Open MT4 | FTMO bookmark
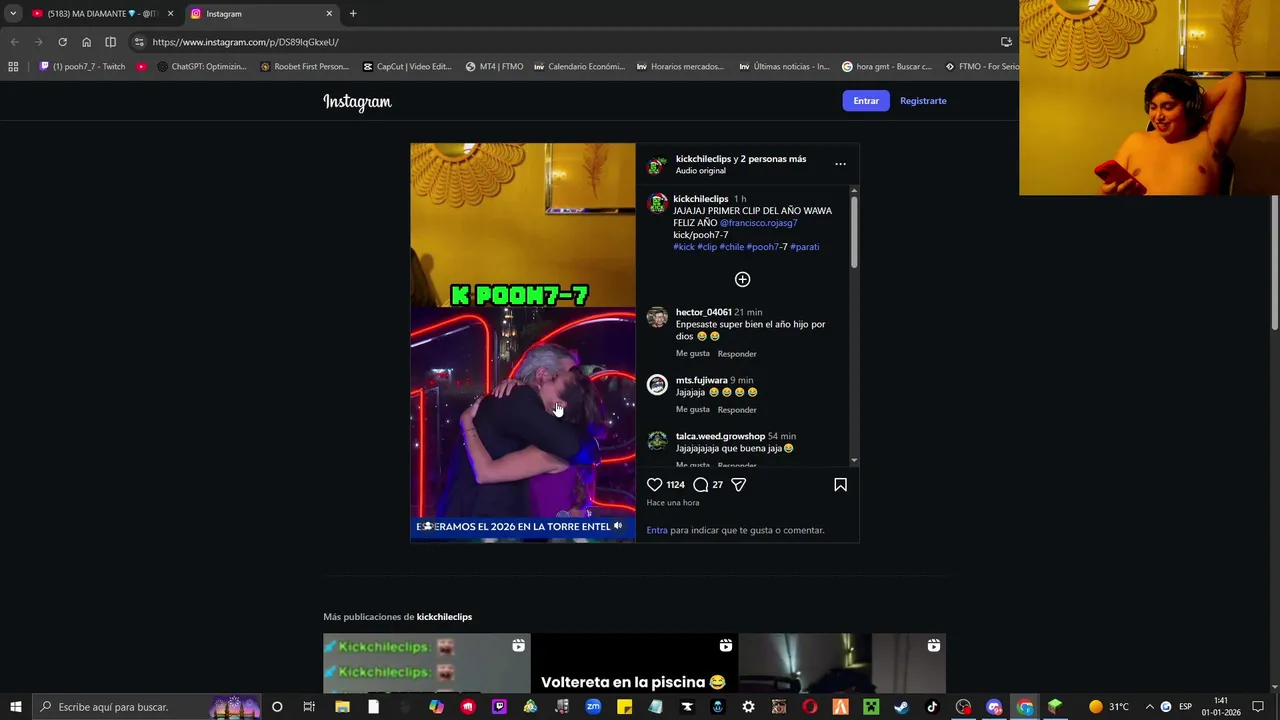Image resolution: width=1280 pixels, height=720 pixels. (x=494, y=67)
